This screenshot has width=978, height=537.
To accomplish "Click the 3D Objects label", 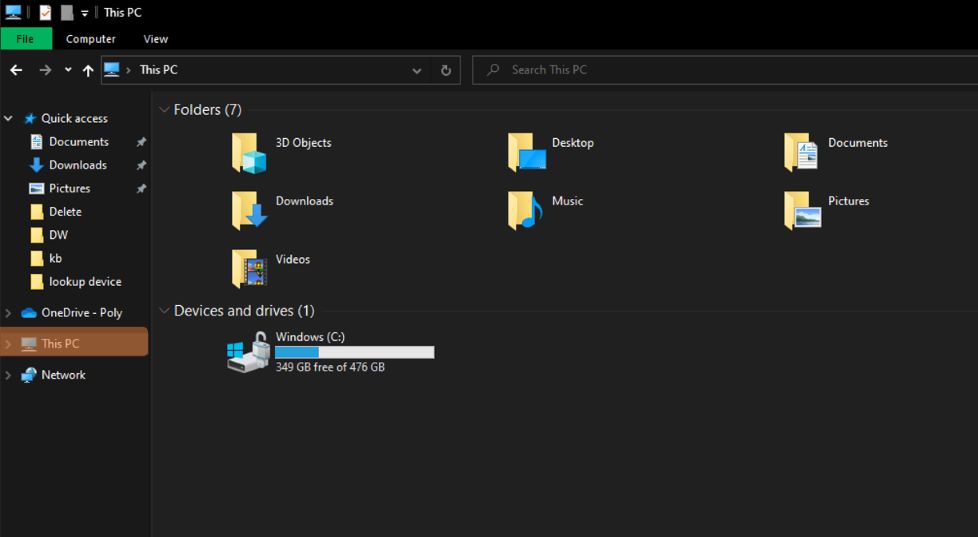I will coord(304,143).
